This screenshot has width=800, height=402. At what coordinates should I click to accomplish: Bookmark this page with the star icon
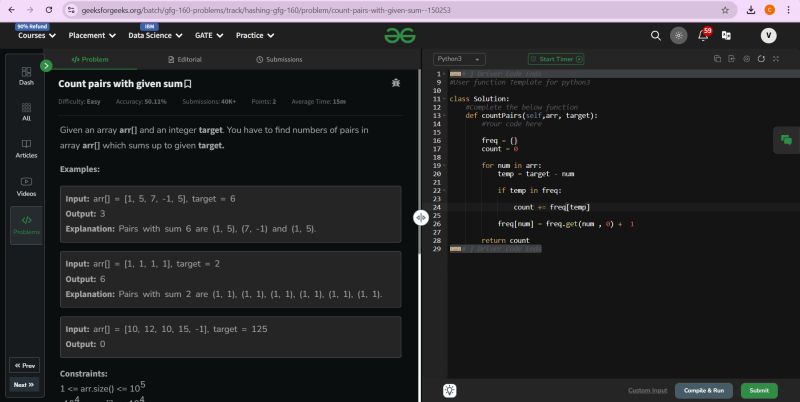[725, 10]
